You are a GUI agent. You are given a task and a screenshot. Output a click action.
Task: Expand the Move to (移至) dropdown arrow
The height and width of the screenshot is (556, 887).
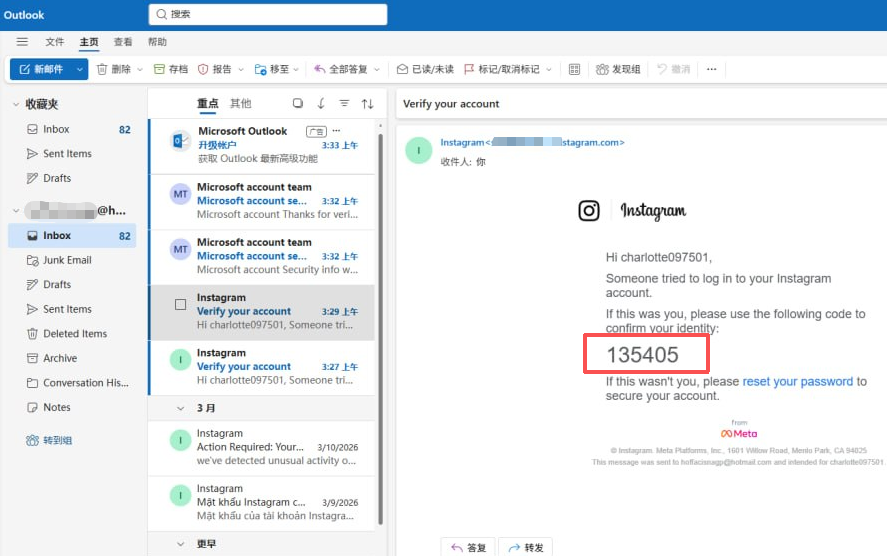click(x=296, y=70)
